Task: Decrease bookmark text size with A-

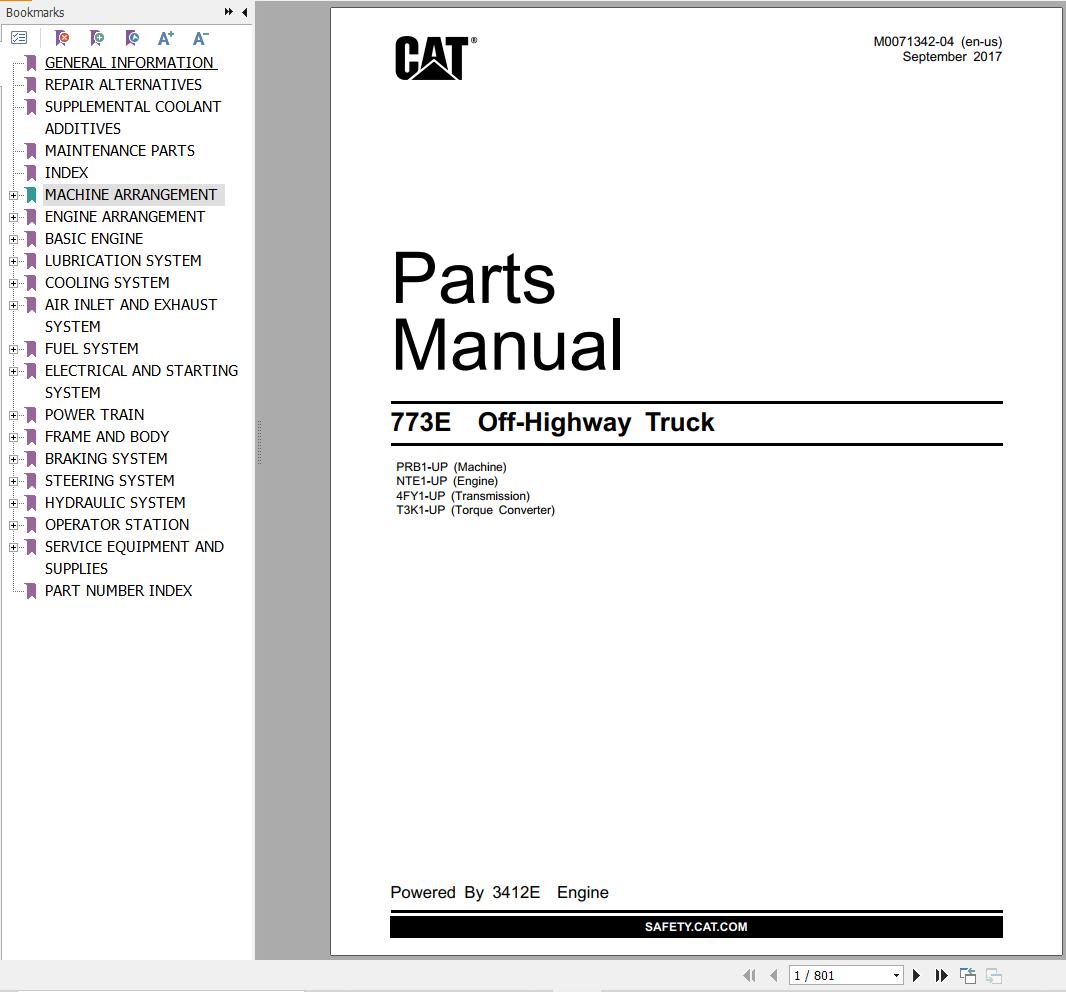Action: 200,38
